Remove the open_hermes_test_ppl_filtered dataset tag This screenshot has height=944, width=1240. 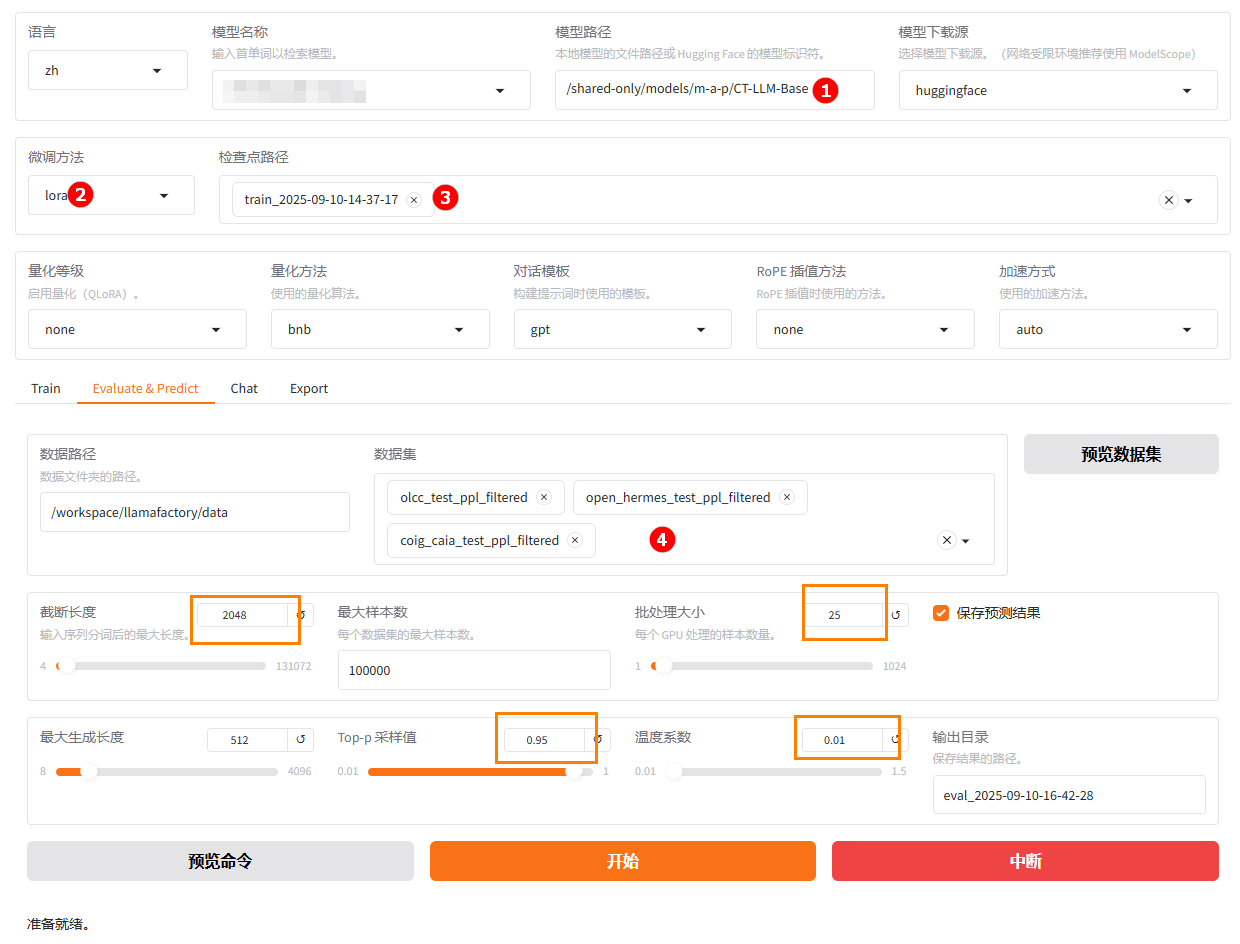[x=787, y=497]
